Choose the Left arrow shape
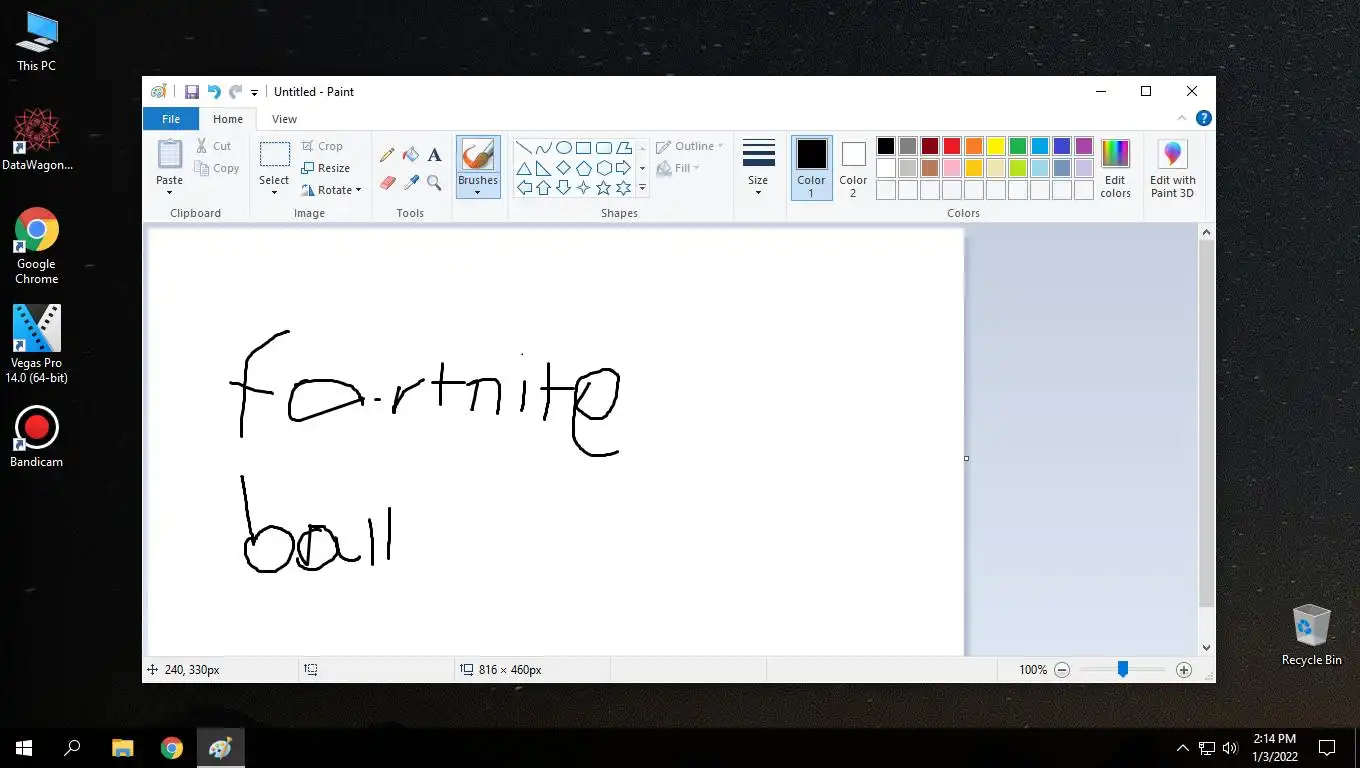This screenshot has width=1360, height=768. [x=524, y=188]
